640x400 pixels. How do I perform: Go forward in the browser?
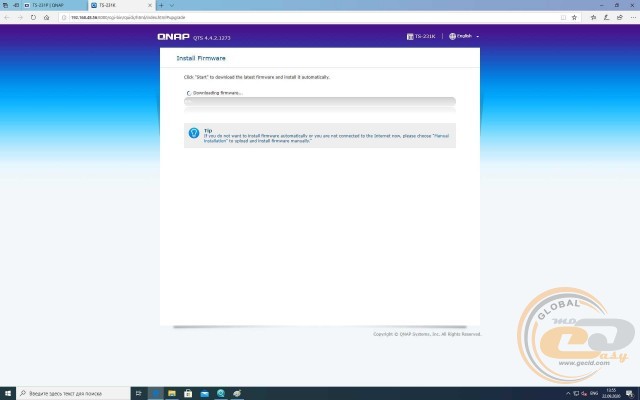click(x=20, y=18)
